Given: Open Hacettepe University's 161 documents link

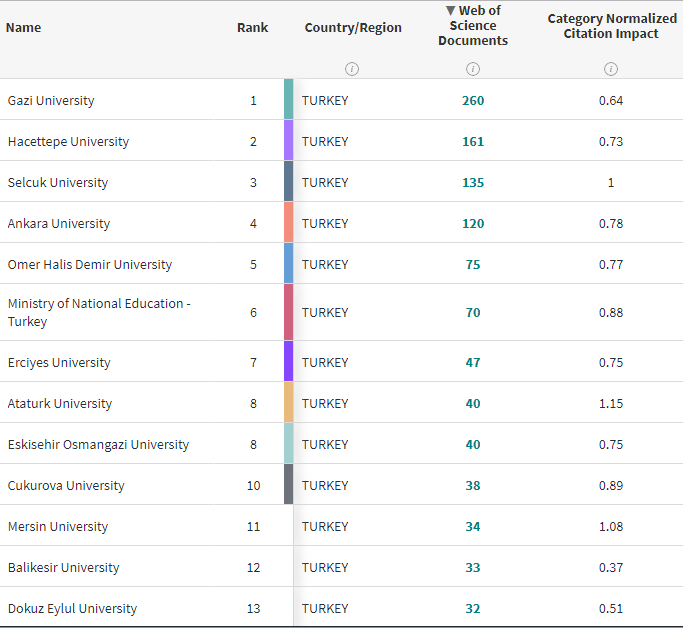Looking at the screenshot, I should (x=473, y=141).
